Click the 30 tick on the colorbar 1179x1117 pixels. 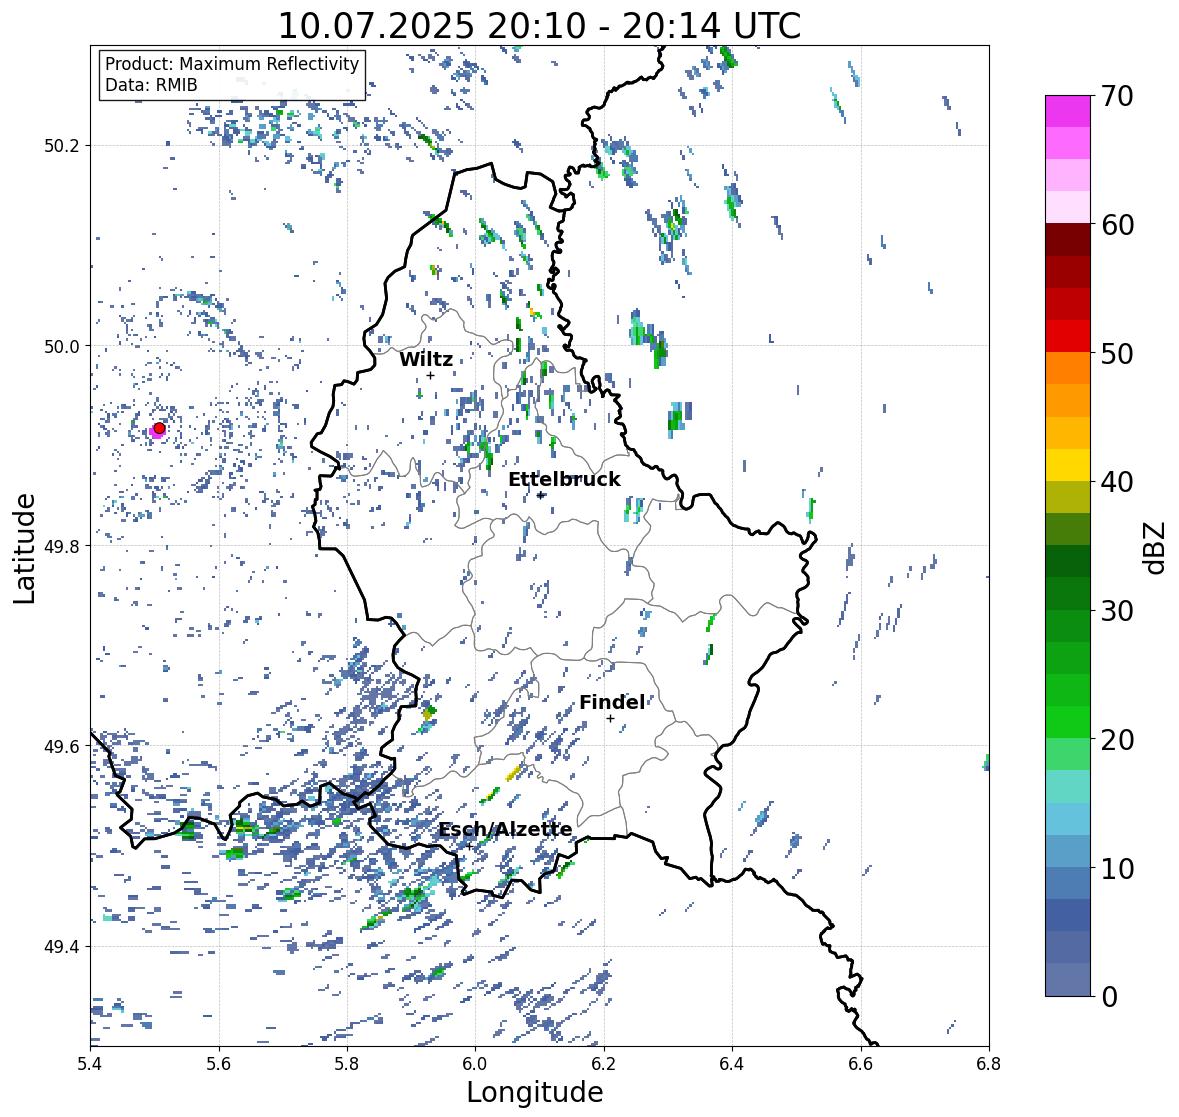click(x=1116, y=611)
